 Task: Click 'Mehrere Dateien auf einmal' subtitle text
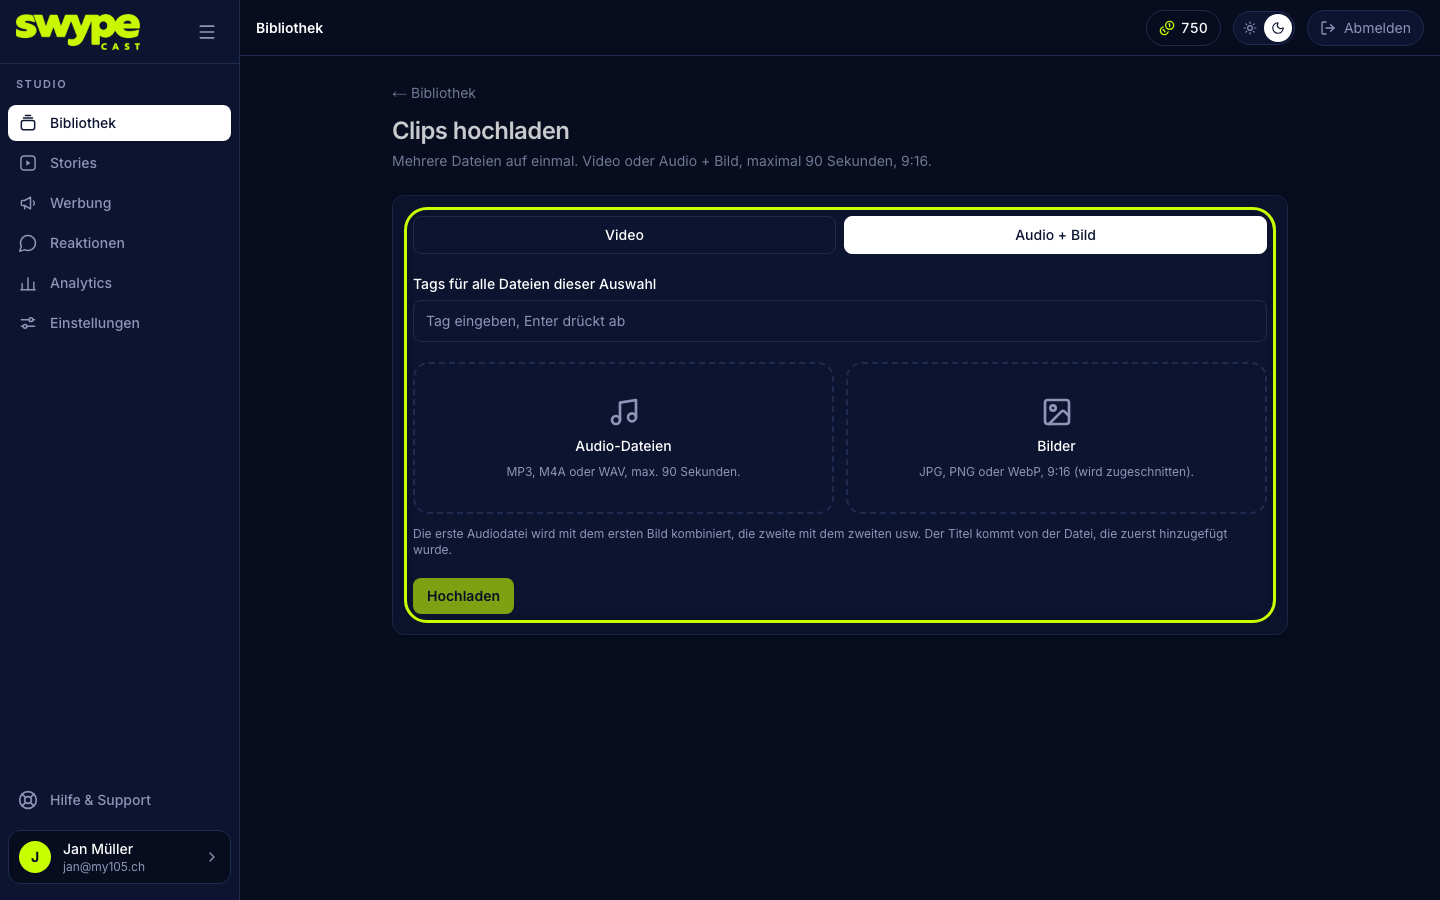coord(662,161)
